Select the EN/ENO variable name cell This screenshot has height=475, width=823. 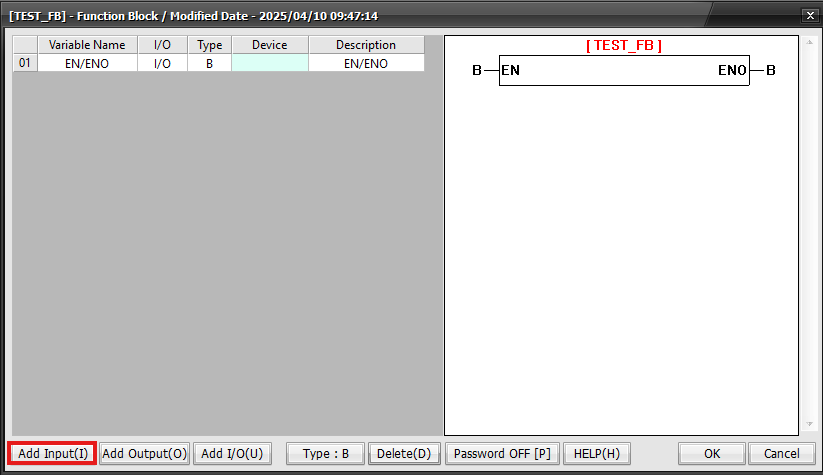(87, 63)
